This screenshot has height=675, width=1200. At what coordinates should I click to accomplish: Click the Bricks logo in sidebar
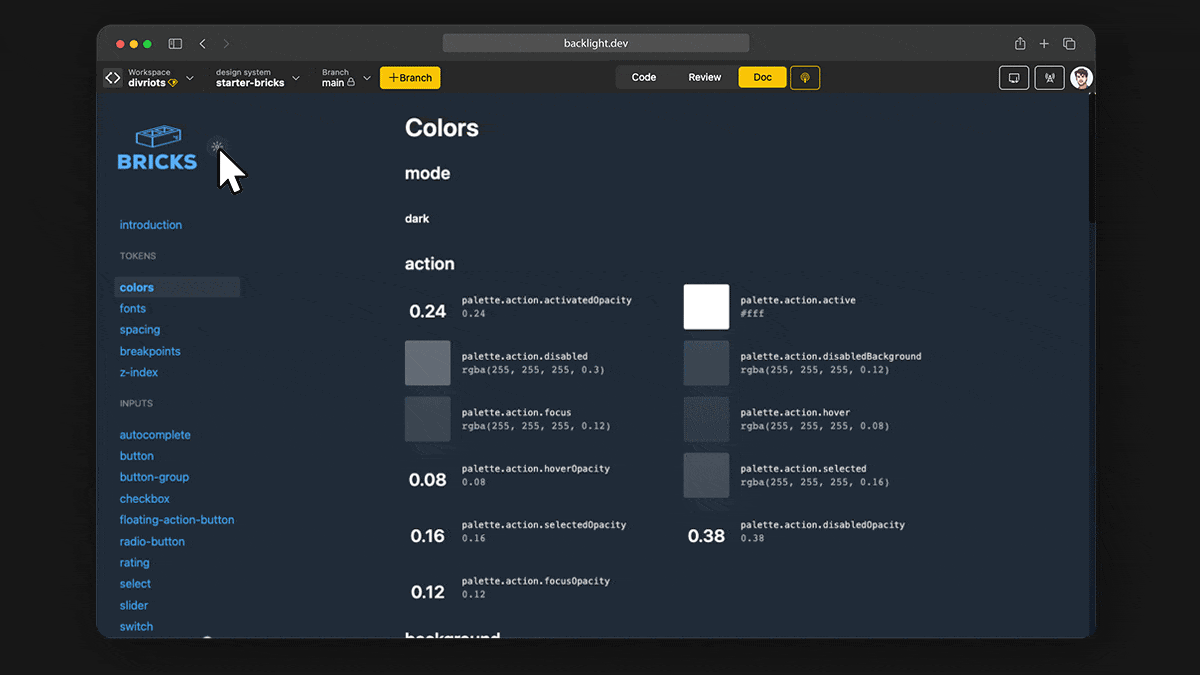(157, 149)
